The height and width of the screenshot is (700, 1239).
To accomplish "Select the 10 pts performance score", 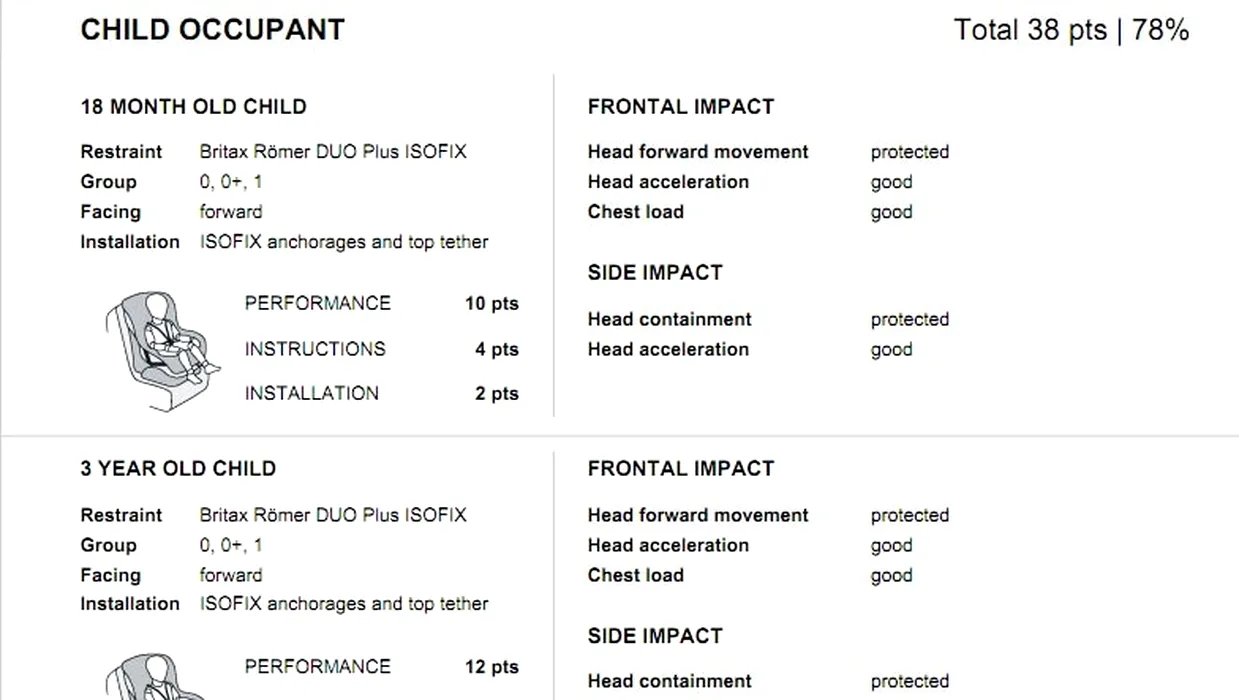I will [491, 304].
